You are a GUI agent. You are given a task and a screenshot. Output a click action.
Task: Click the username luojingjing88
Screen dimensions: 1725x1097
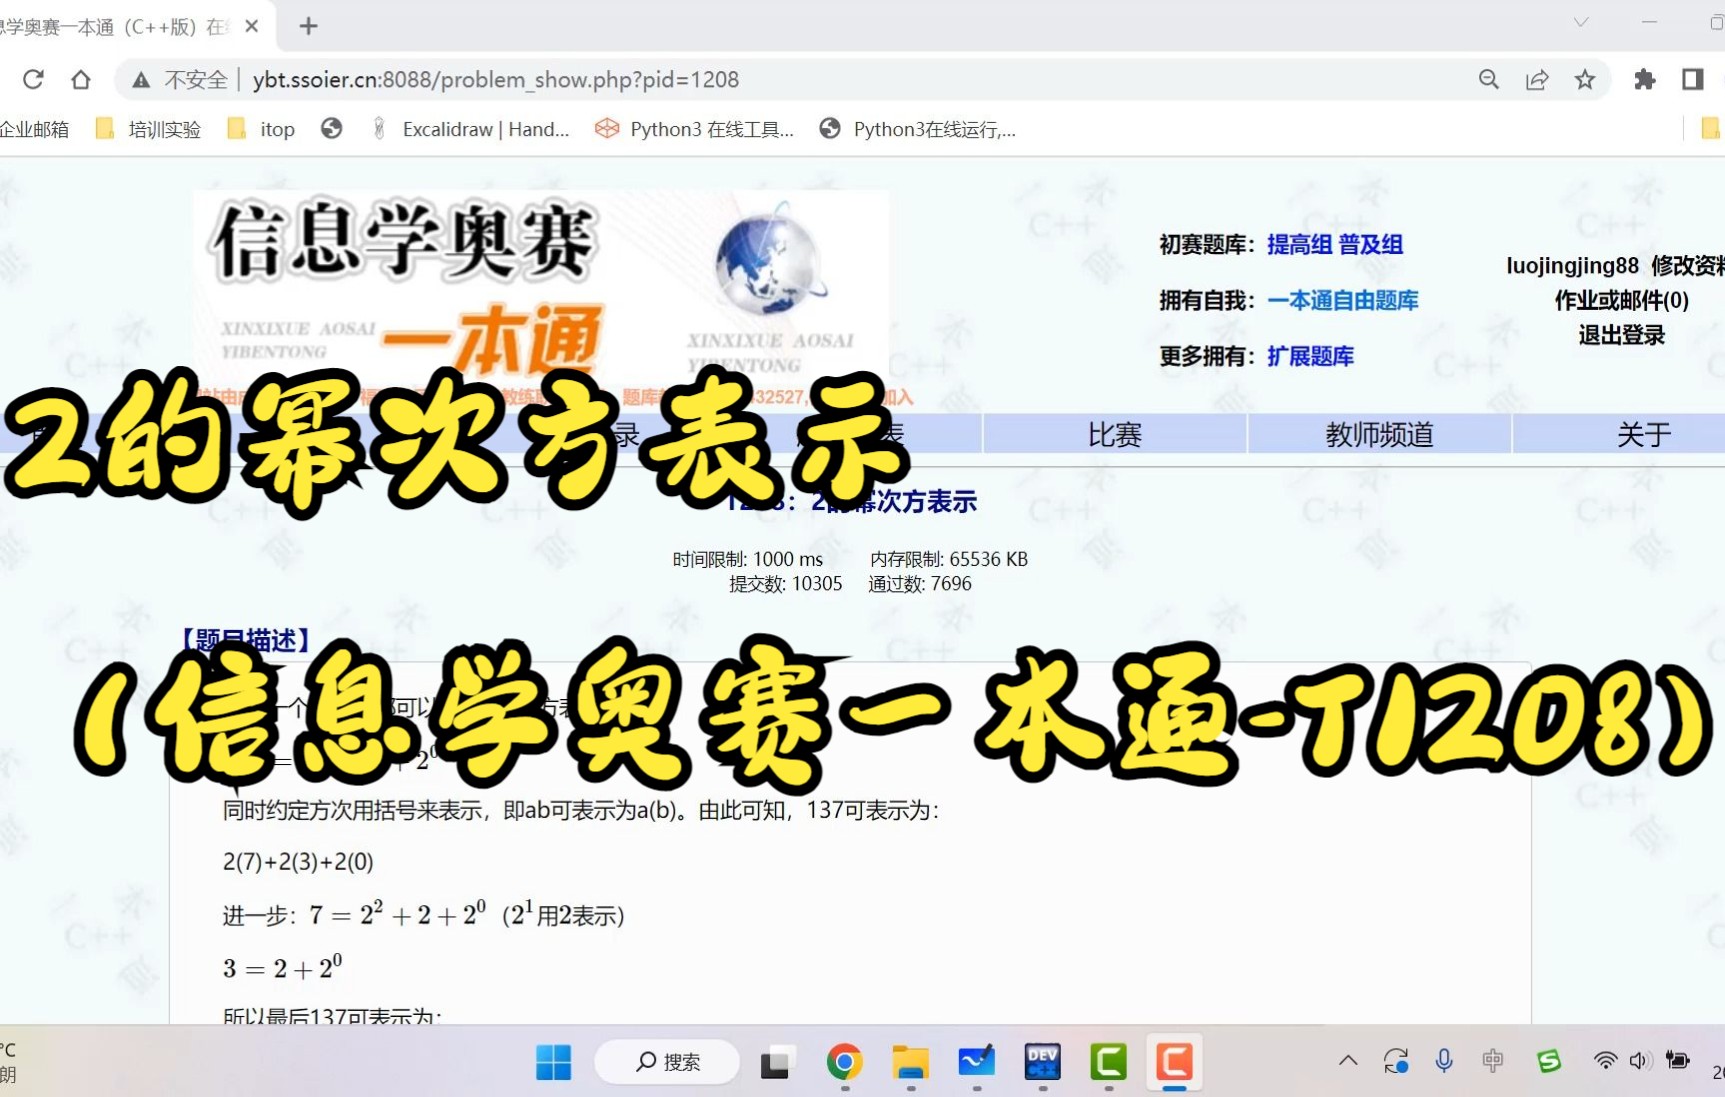tap(1573, 265)
